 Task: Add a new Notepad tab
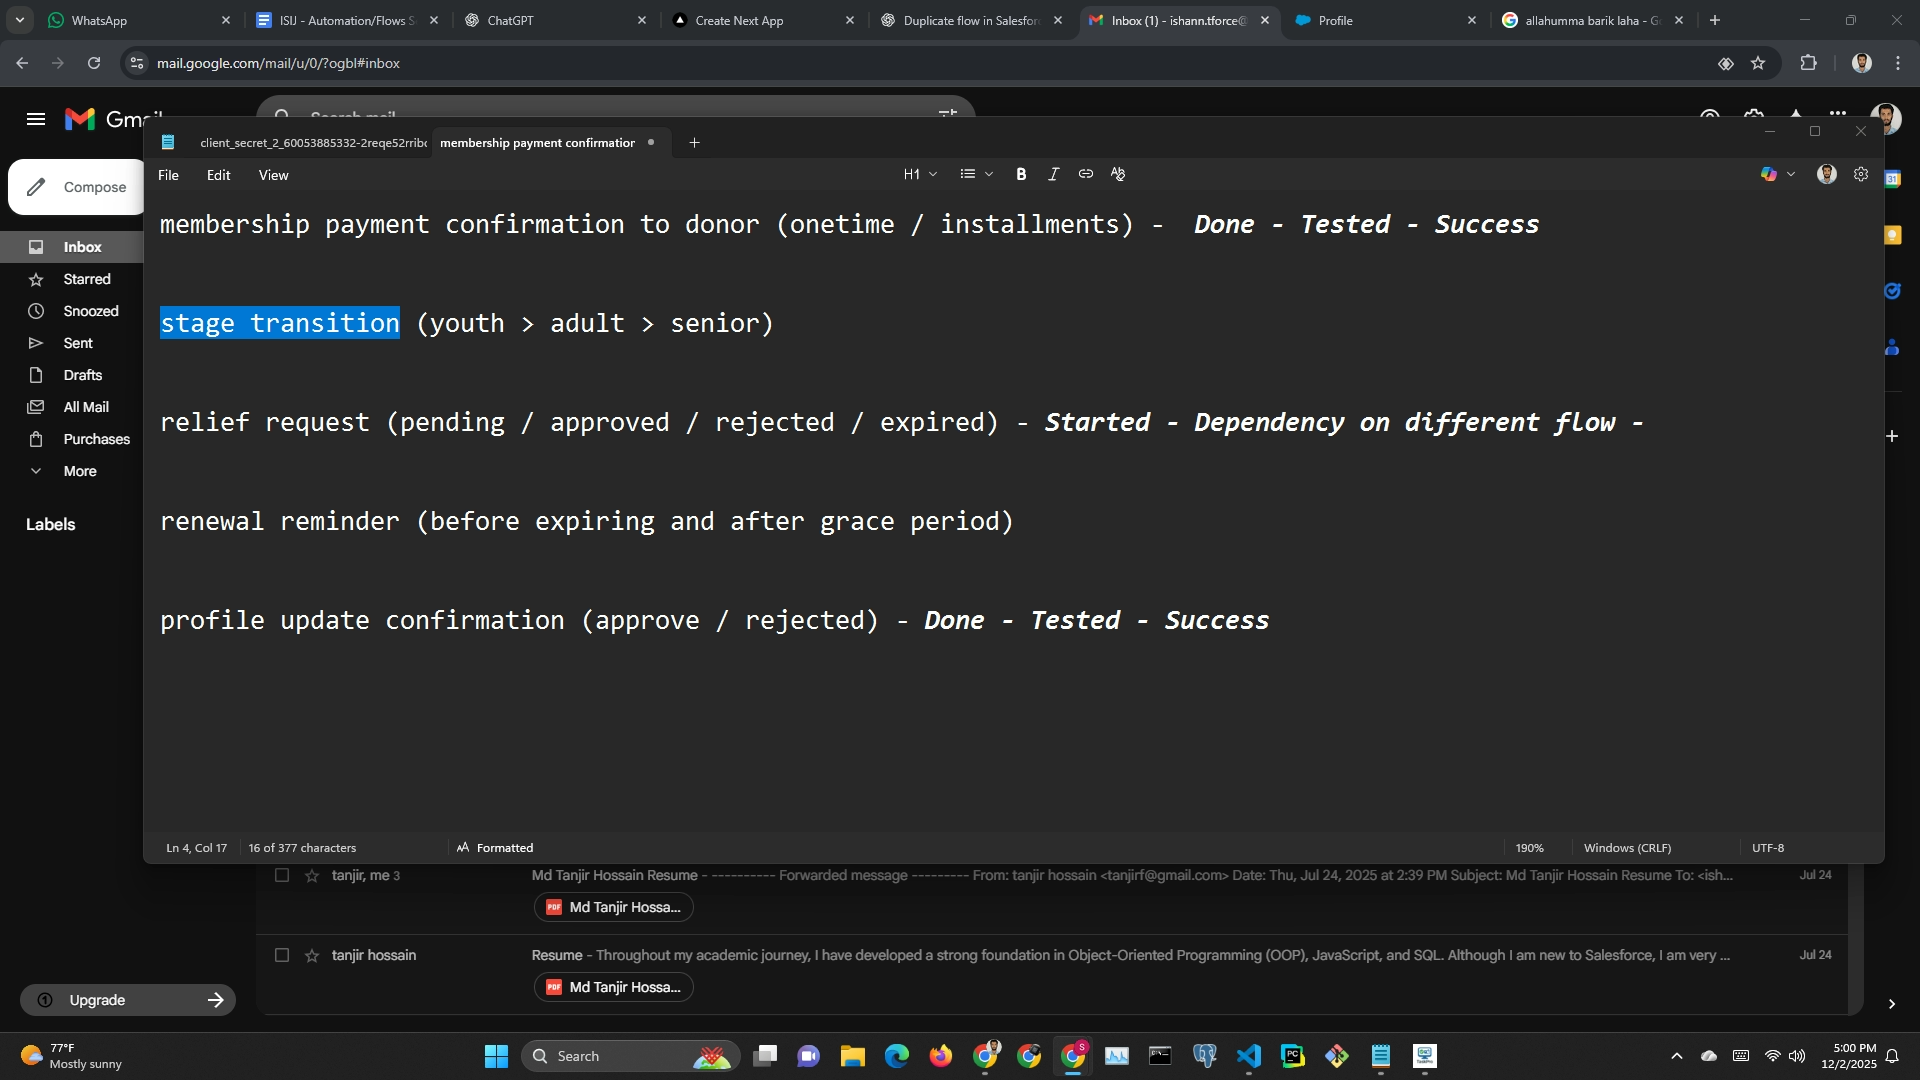(694, 143)
